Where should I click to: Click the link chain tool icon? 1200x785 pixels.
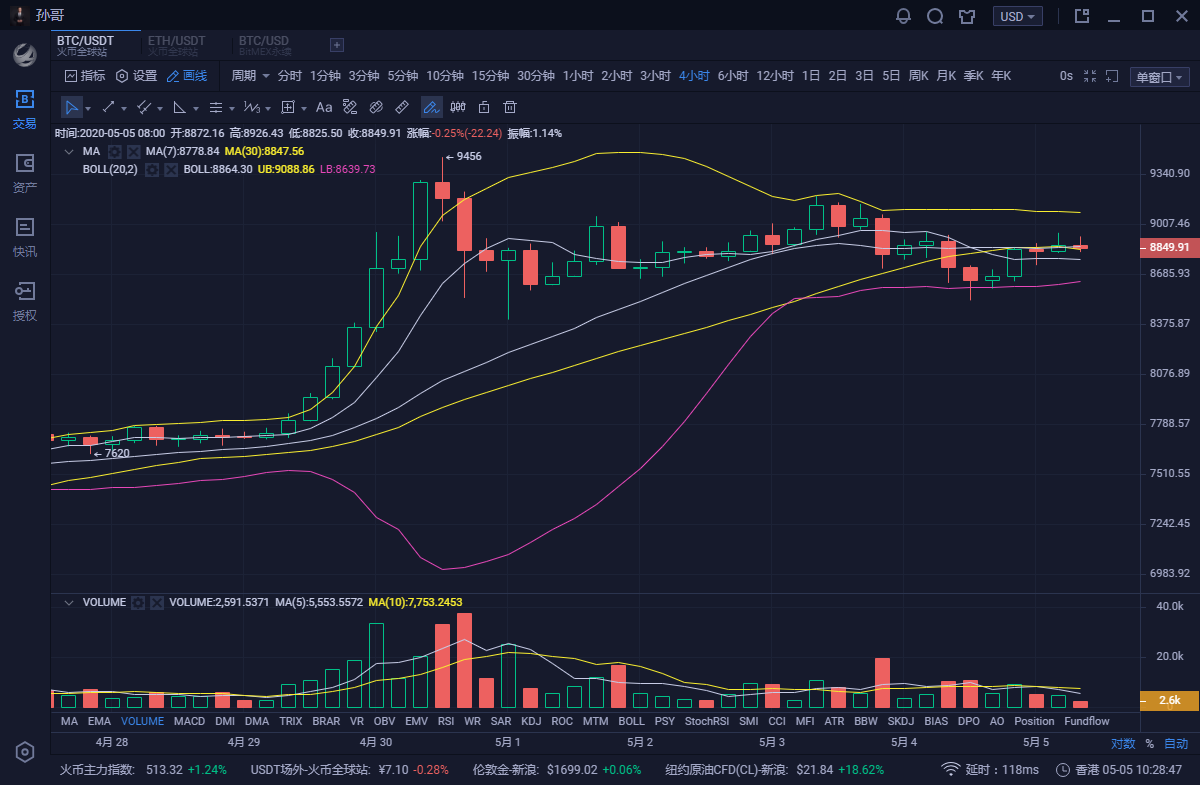point(376,107)
